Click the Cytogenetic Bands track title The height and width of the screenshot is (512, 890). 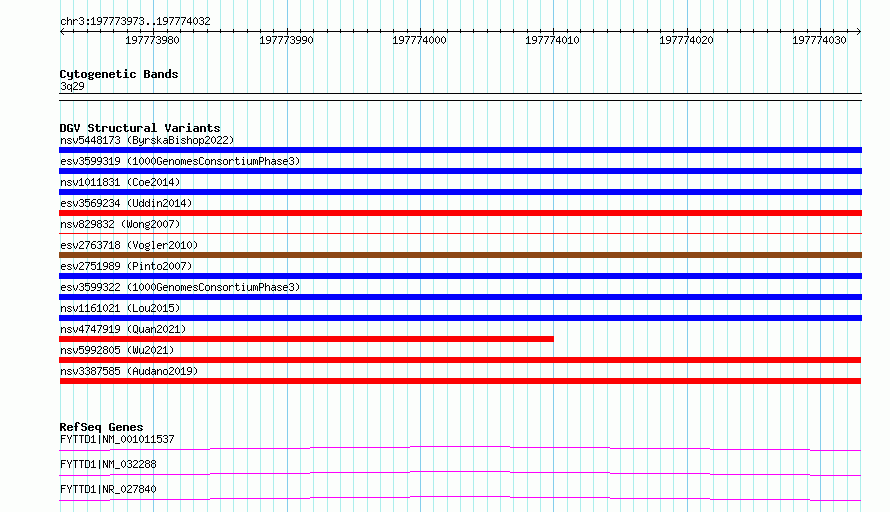pyautogui.click(x=119, y=74)
